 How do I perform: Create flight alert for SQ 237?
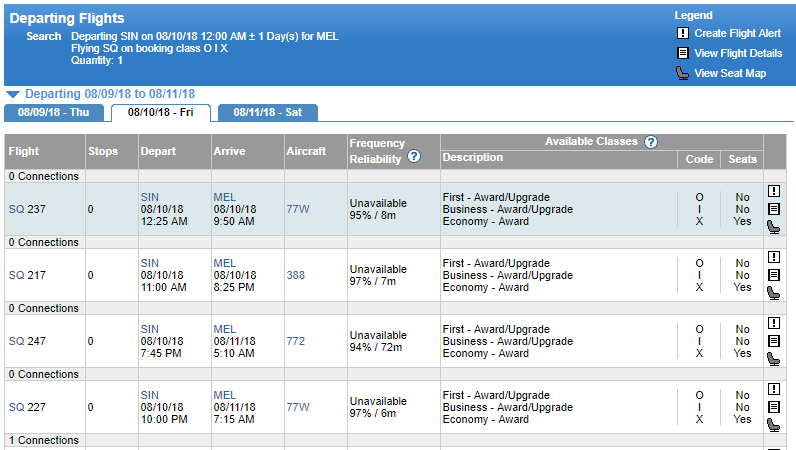[773, 191]
